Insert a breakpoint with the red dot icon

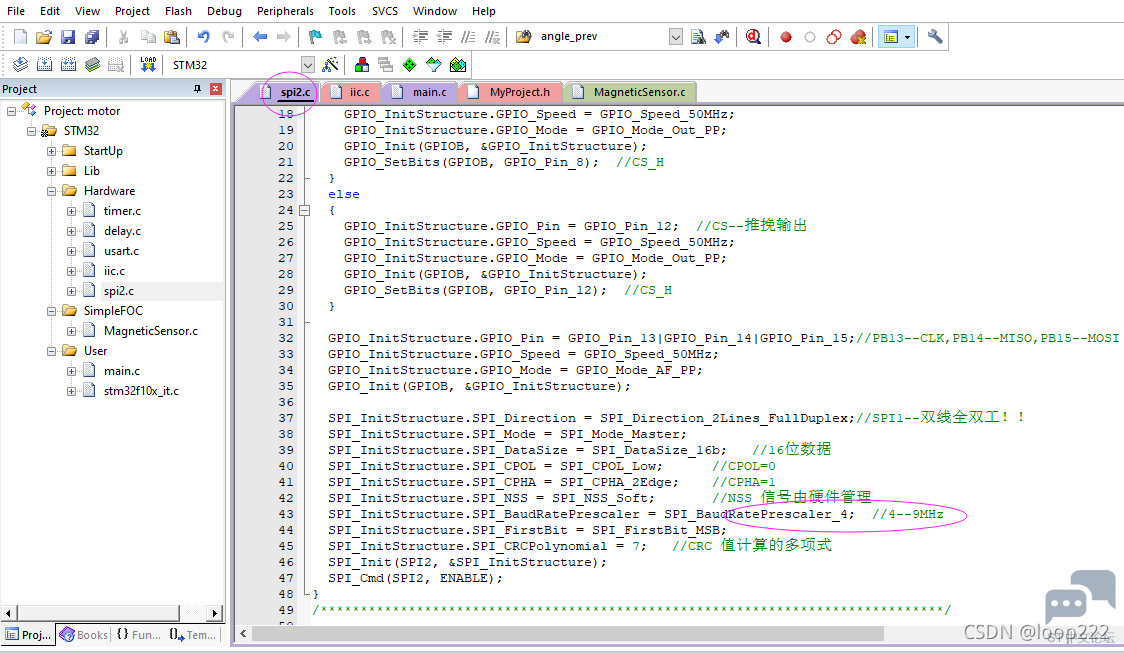click(x=786, y=37)
